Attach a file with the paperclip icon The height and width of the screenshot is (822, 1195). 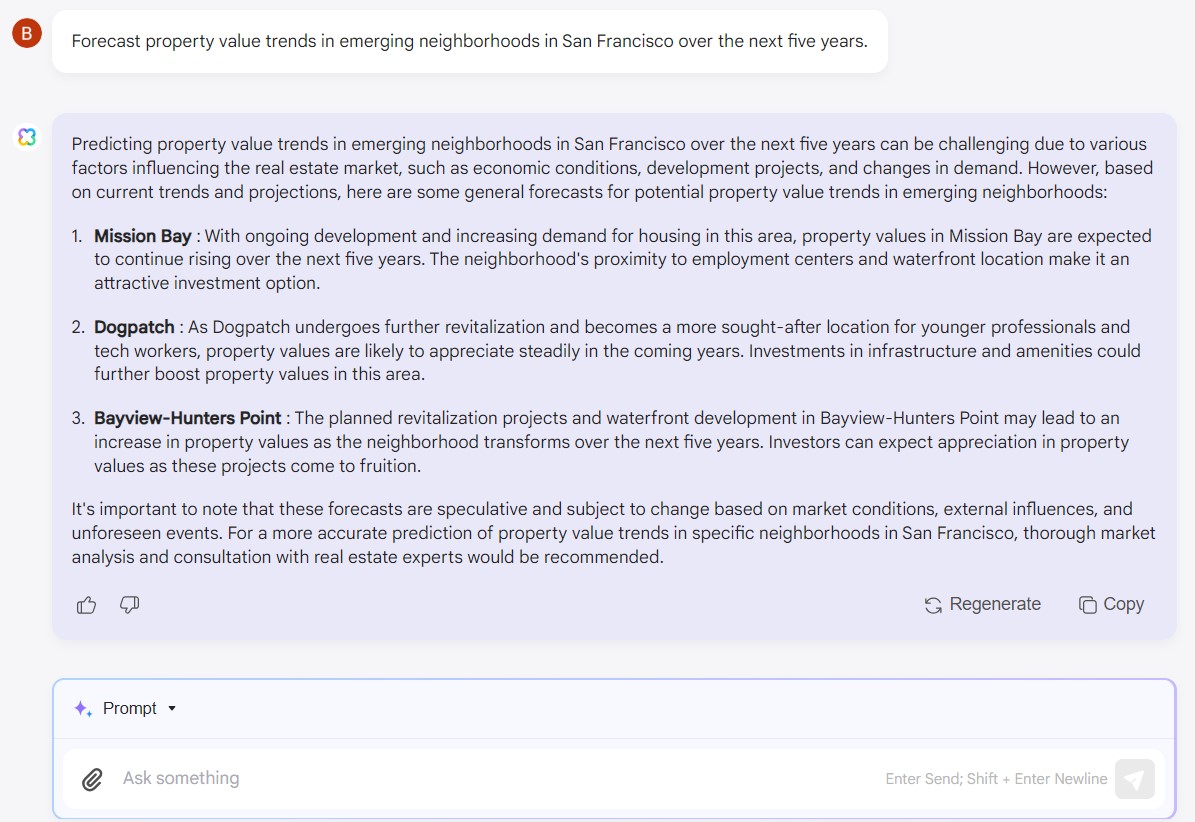pyautogui.click(x=92, y=779)
